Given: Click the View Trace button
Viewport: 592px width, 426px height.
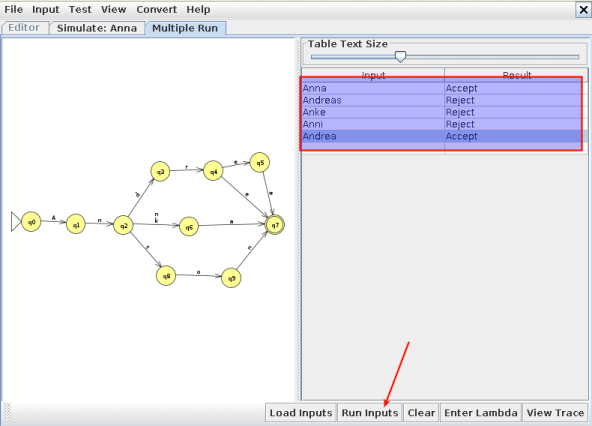Looking at the screenshot, I should click(x=555, y=413).
